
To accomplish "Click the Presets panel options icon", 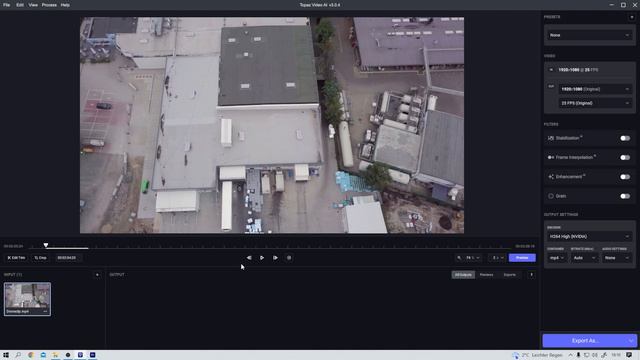I will pyautogui.click(x=631, y=17).
